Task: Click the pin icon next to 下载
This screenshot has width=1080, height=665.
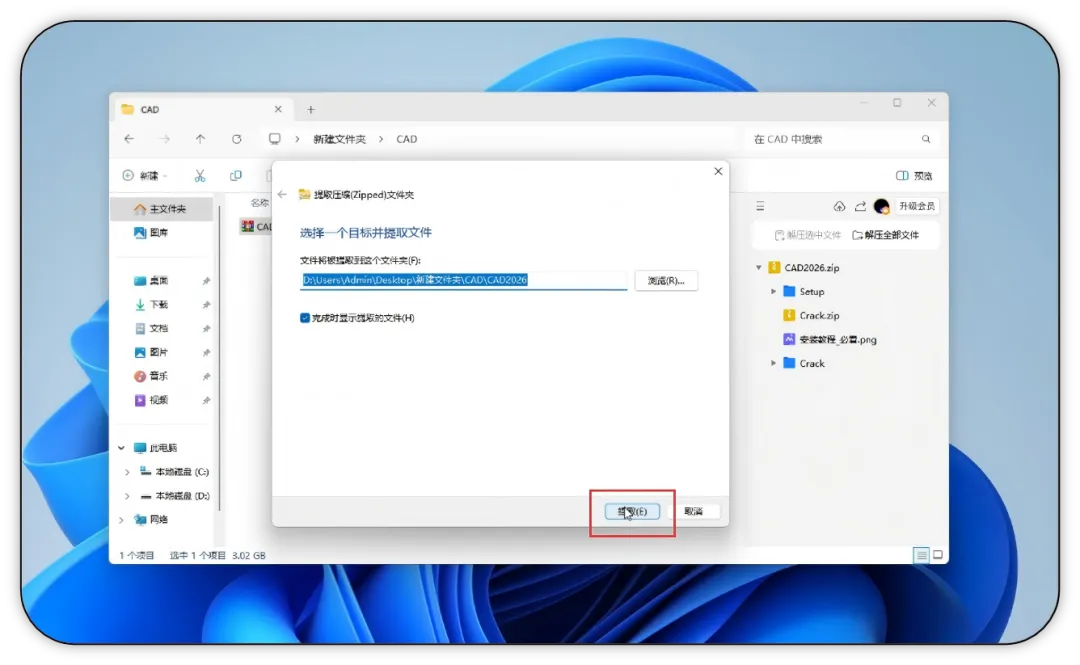Action: click(x=206, y=305)
